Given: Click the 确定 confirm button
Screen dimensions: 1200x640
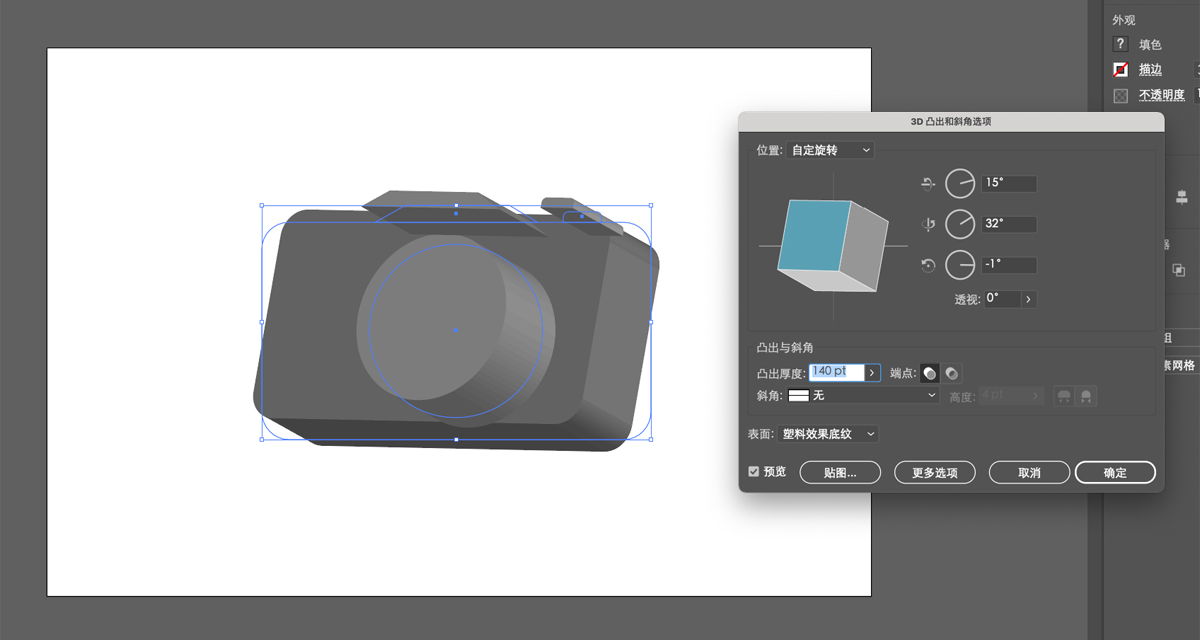Looking at the screenshot, I should pyautogui.click(x=1114, y=472).
